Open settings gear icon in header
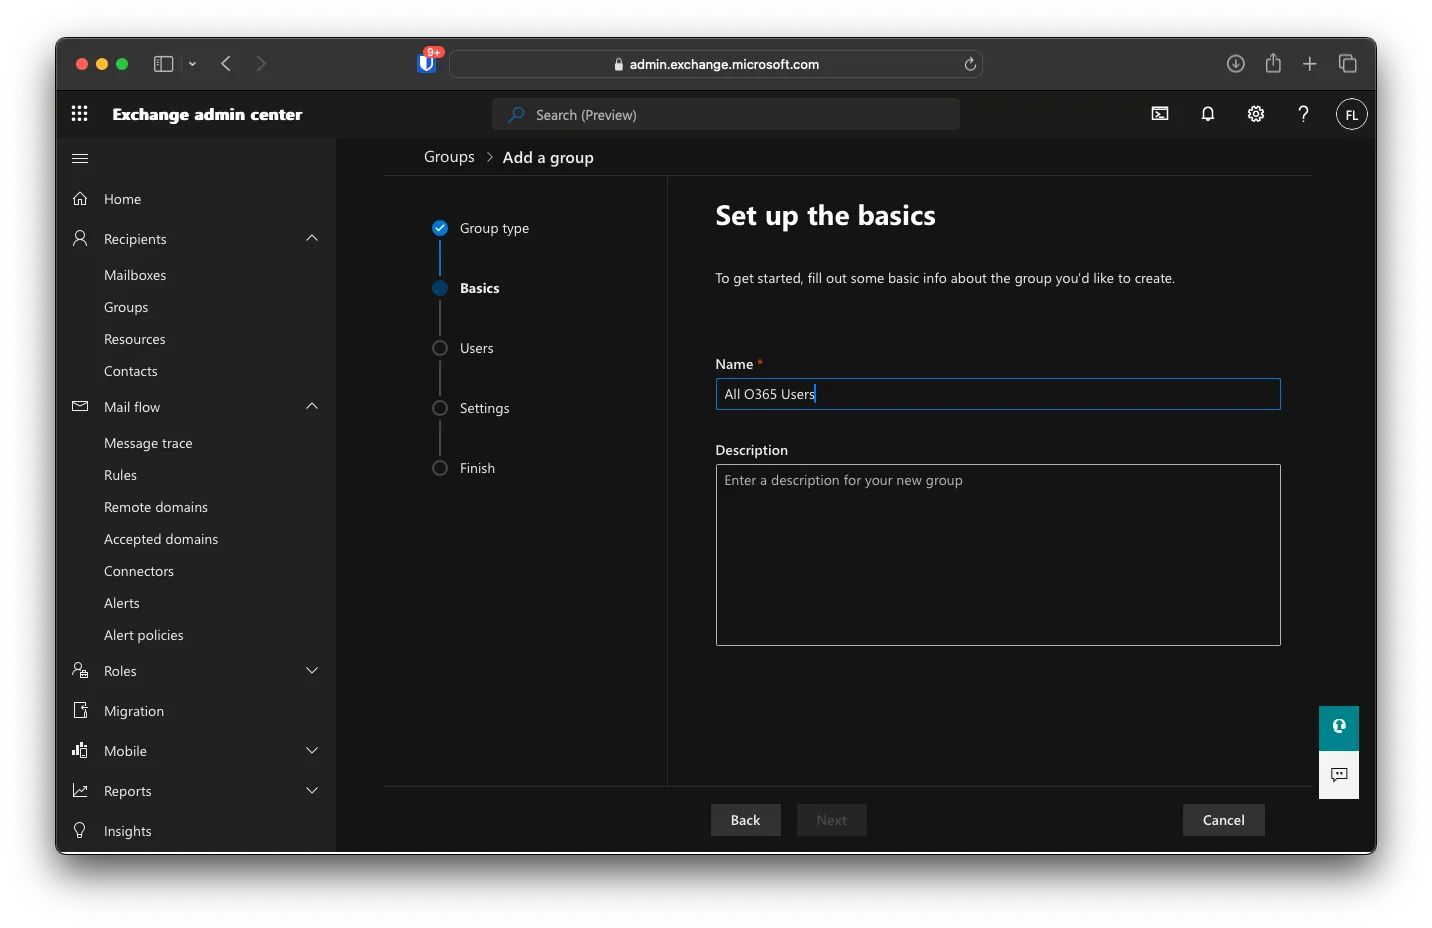 [1256, 114]
